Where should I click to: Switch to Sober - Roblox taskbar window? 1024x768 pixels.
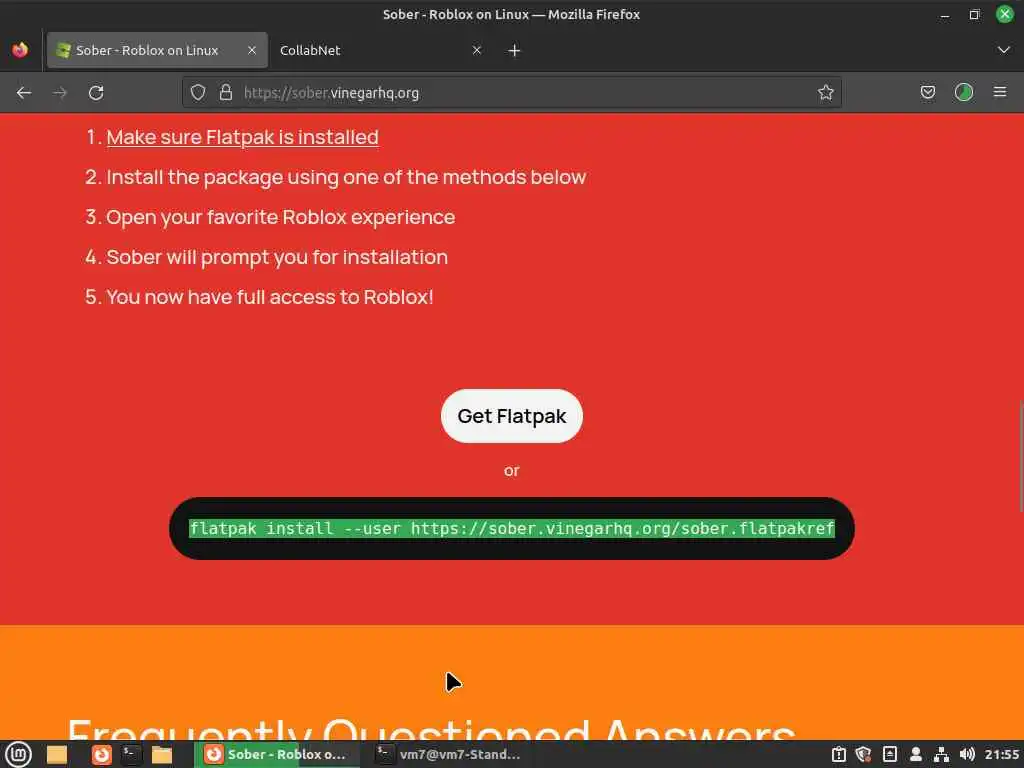tap(277, 754)
